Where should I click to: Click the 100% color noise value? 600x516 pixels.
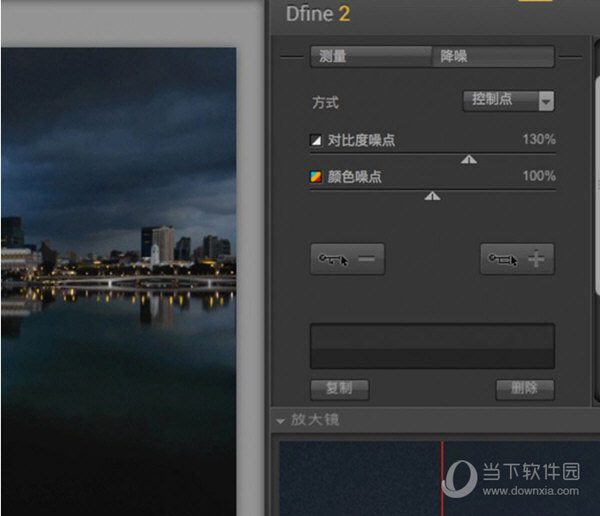539,176
